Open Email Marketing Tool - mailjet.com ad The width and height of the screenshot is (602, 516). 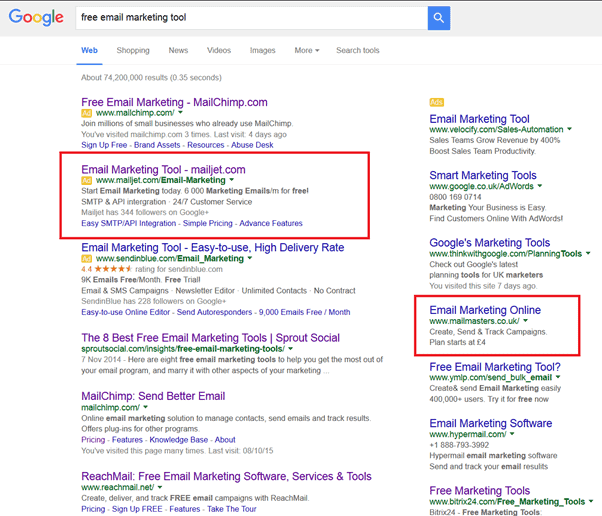click(x=163, y=169)
